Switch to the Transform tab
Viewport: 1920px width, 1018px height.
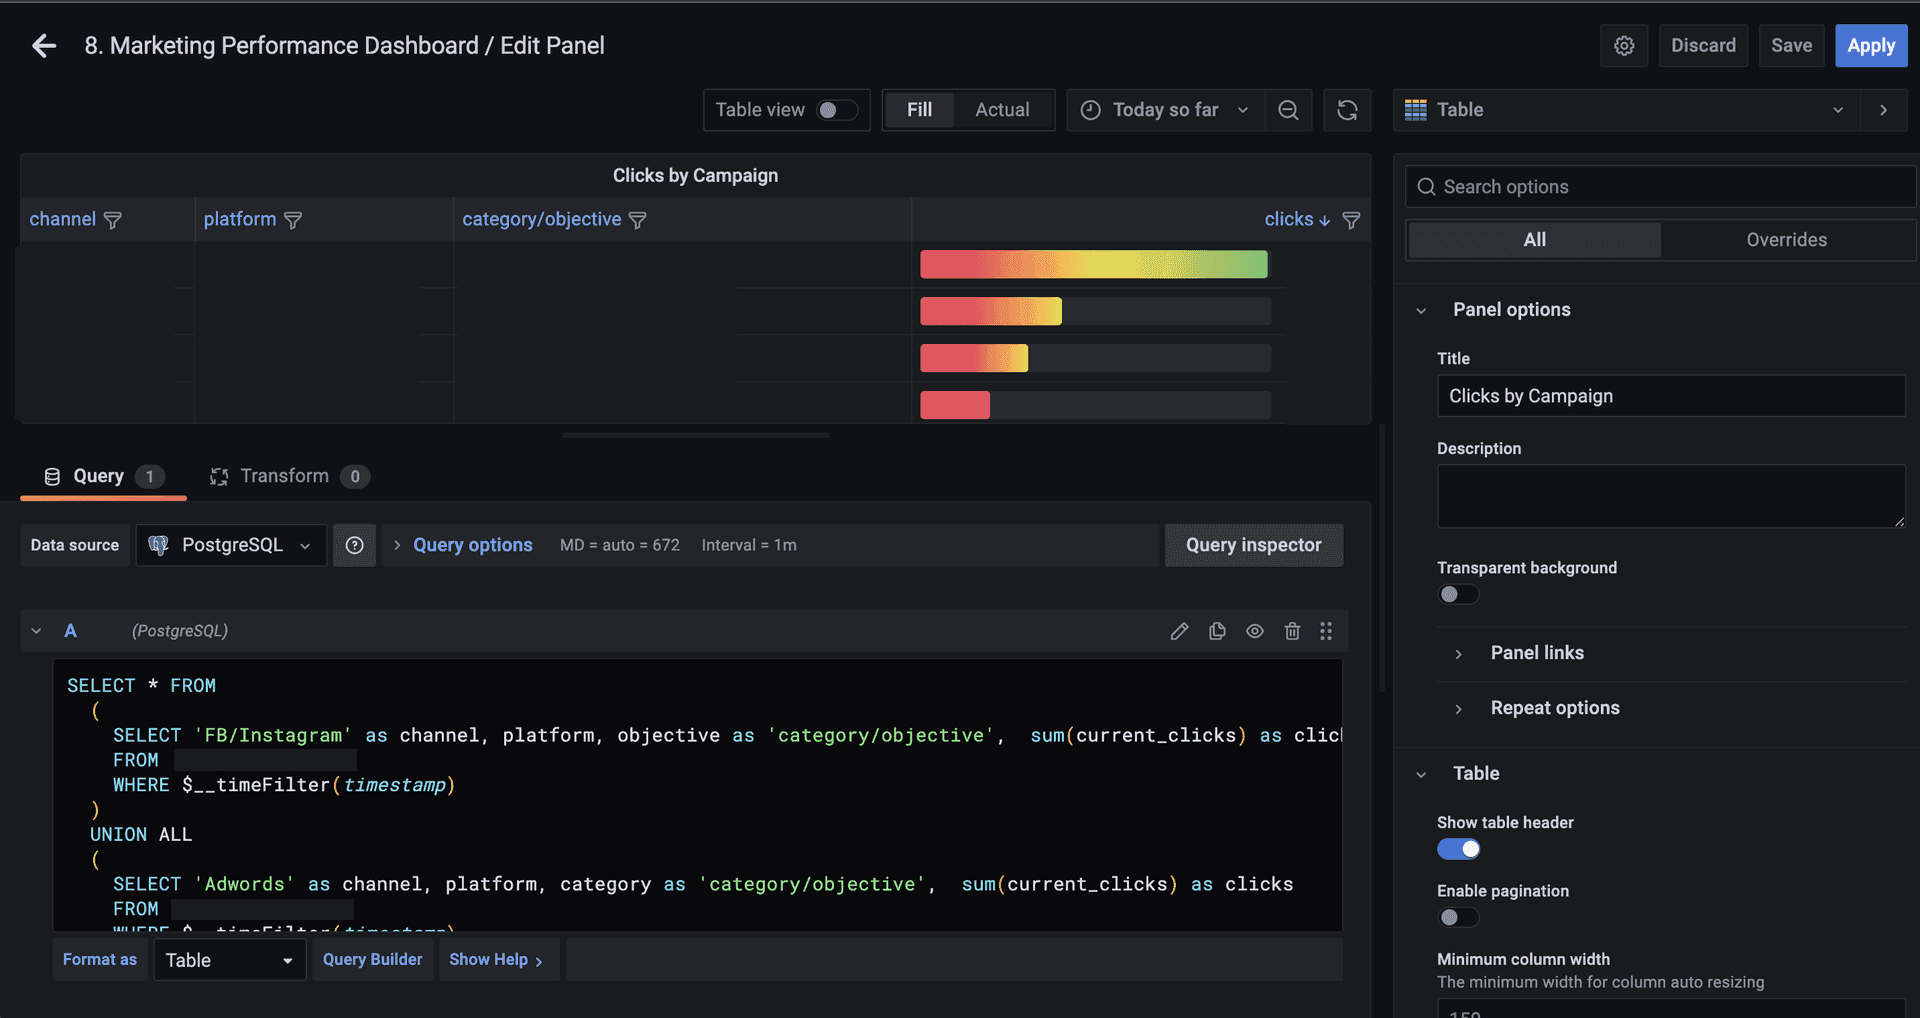click(285, 476)
